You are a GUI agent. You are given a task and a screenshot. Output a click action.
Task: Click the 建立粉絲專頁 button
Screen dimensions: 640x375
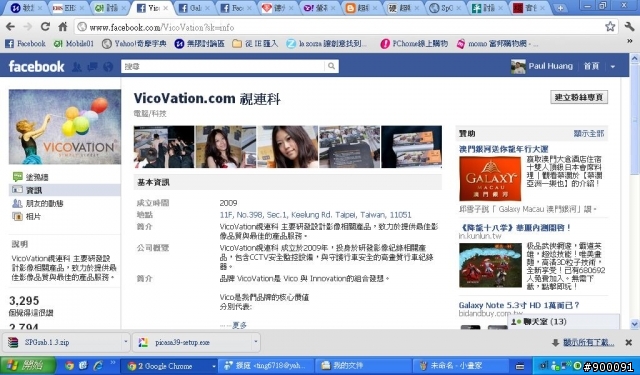579,97
